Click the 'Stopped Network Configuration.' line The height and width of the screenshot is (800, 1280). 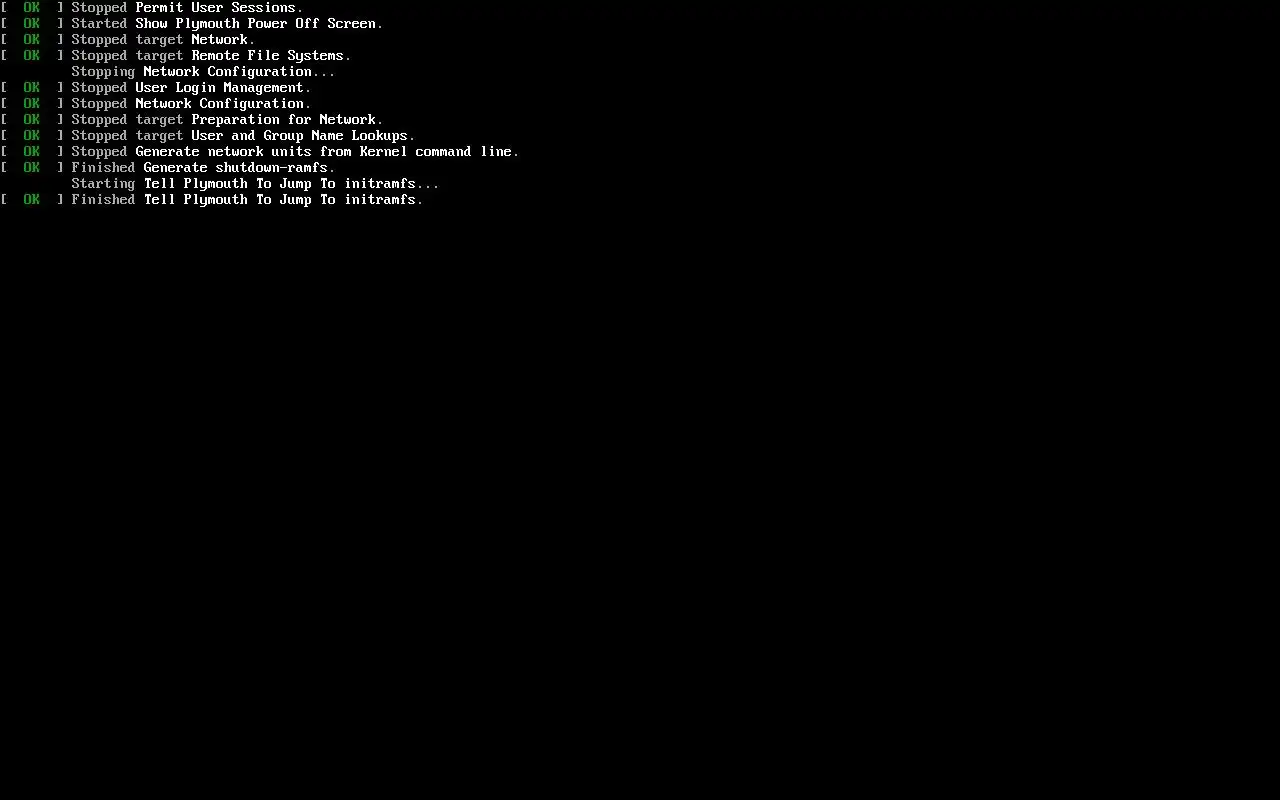[156, 103]
